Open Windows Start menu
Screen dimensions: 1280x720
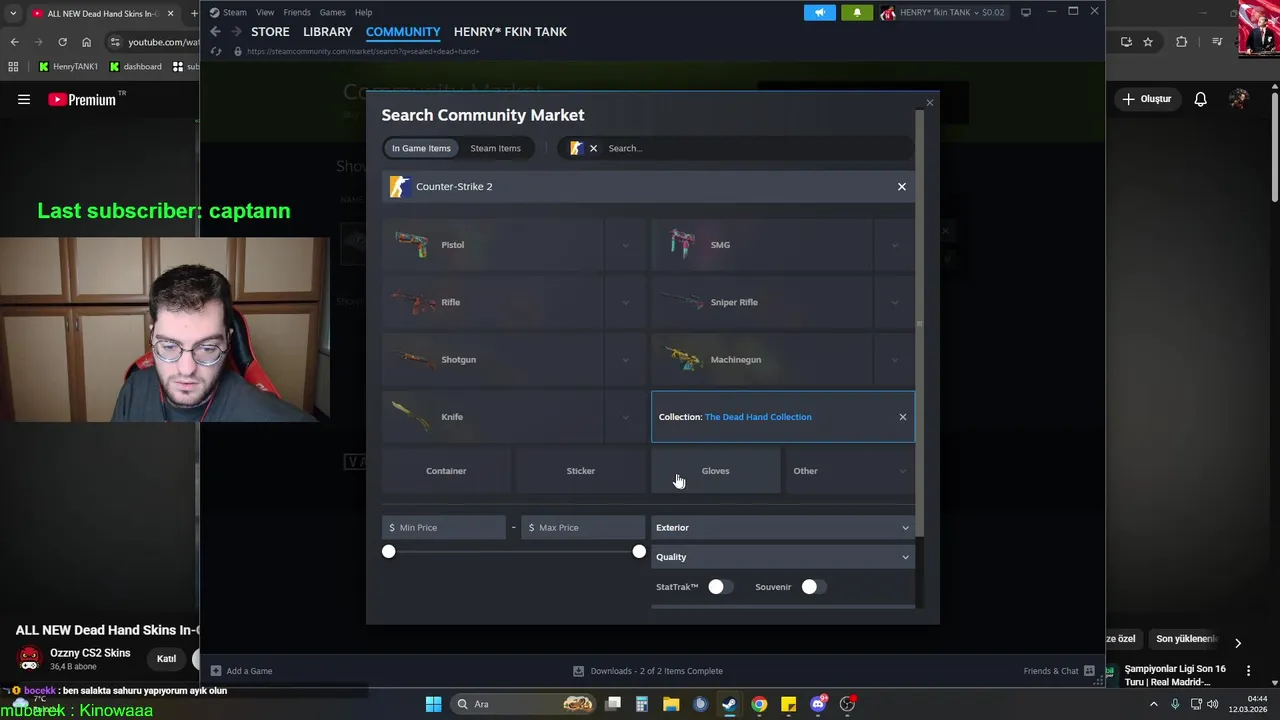[x=433, y=704]
